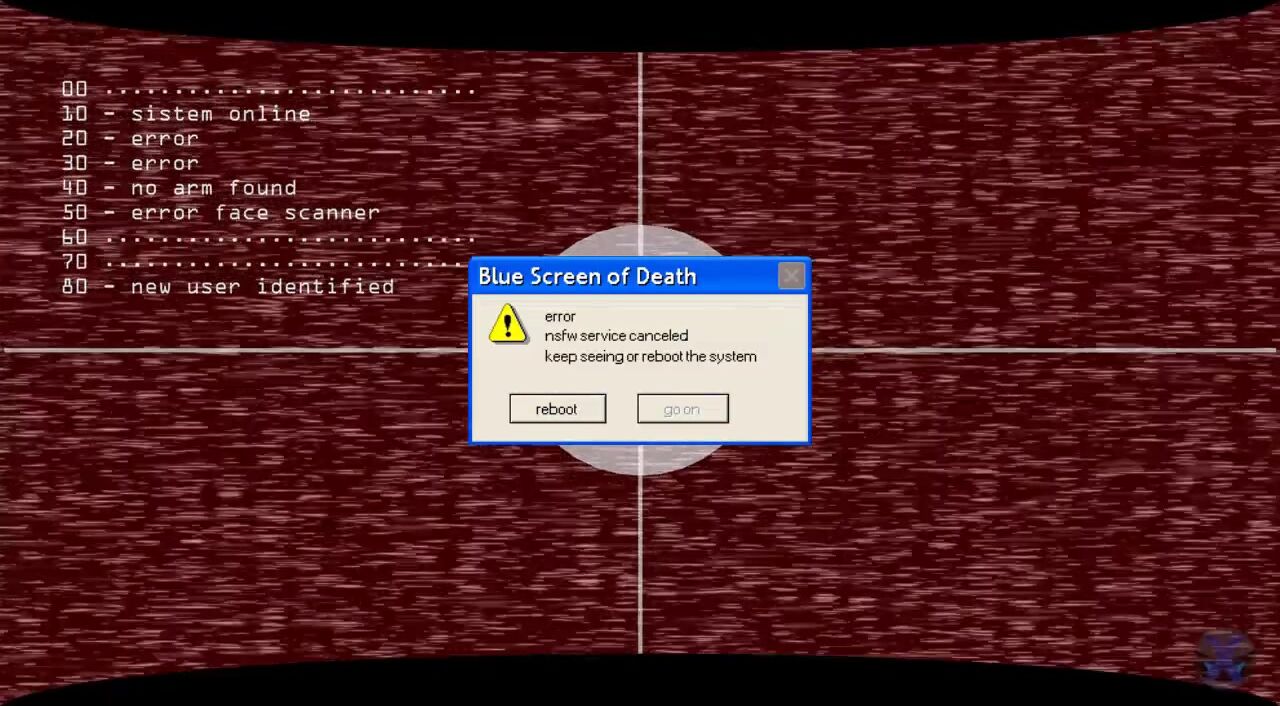Click the "50 - error face scanner" entry
This screenshot has height=706, width=1280.
[x=220, y=213]
